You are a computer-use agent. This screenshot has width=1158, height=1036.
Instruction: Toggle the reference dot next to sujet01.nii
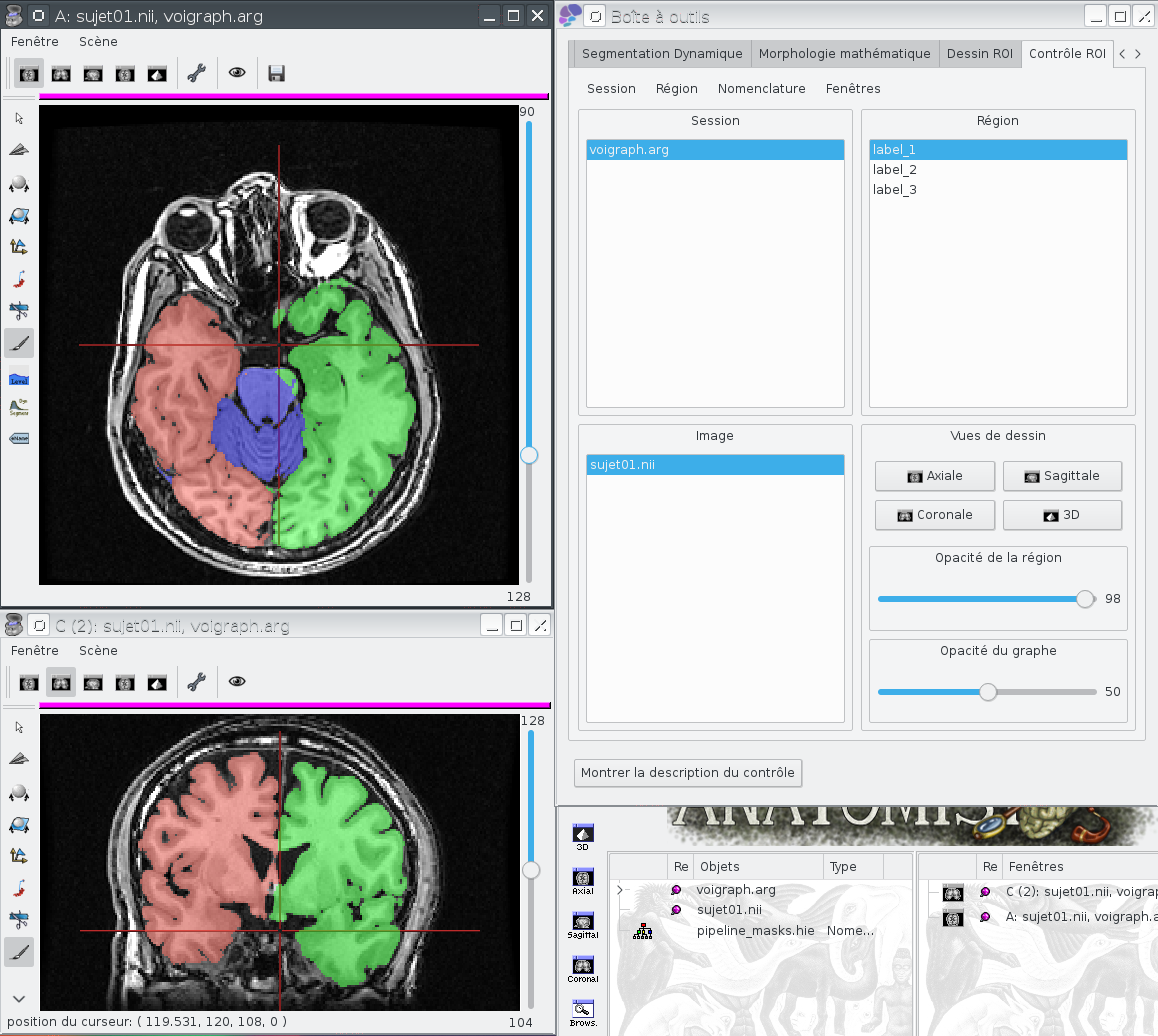coord(677,910)
